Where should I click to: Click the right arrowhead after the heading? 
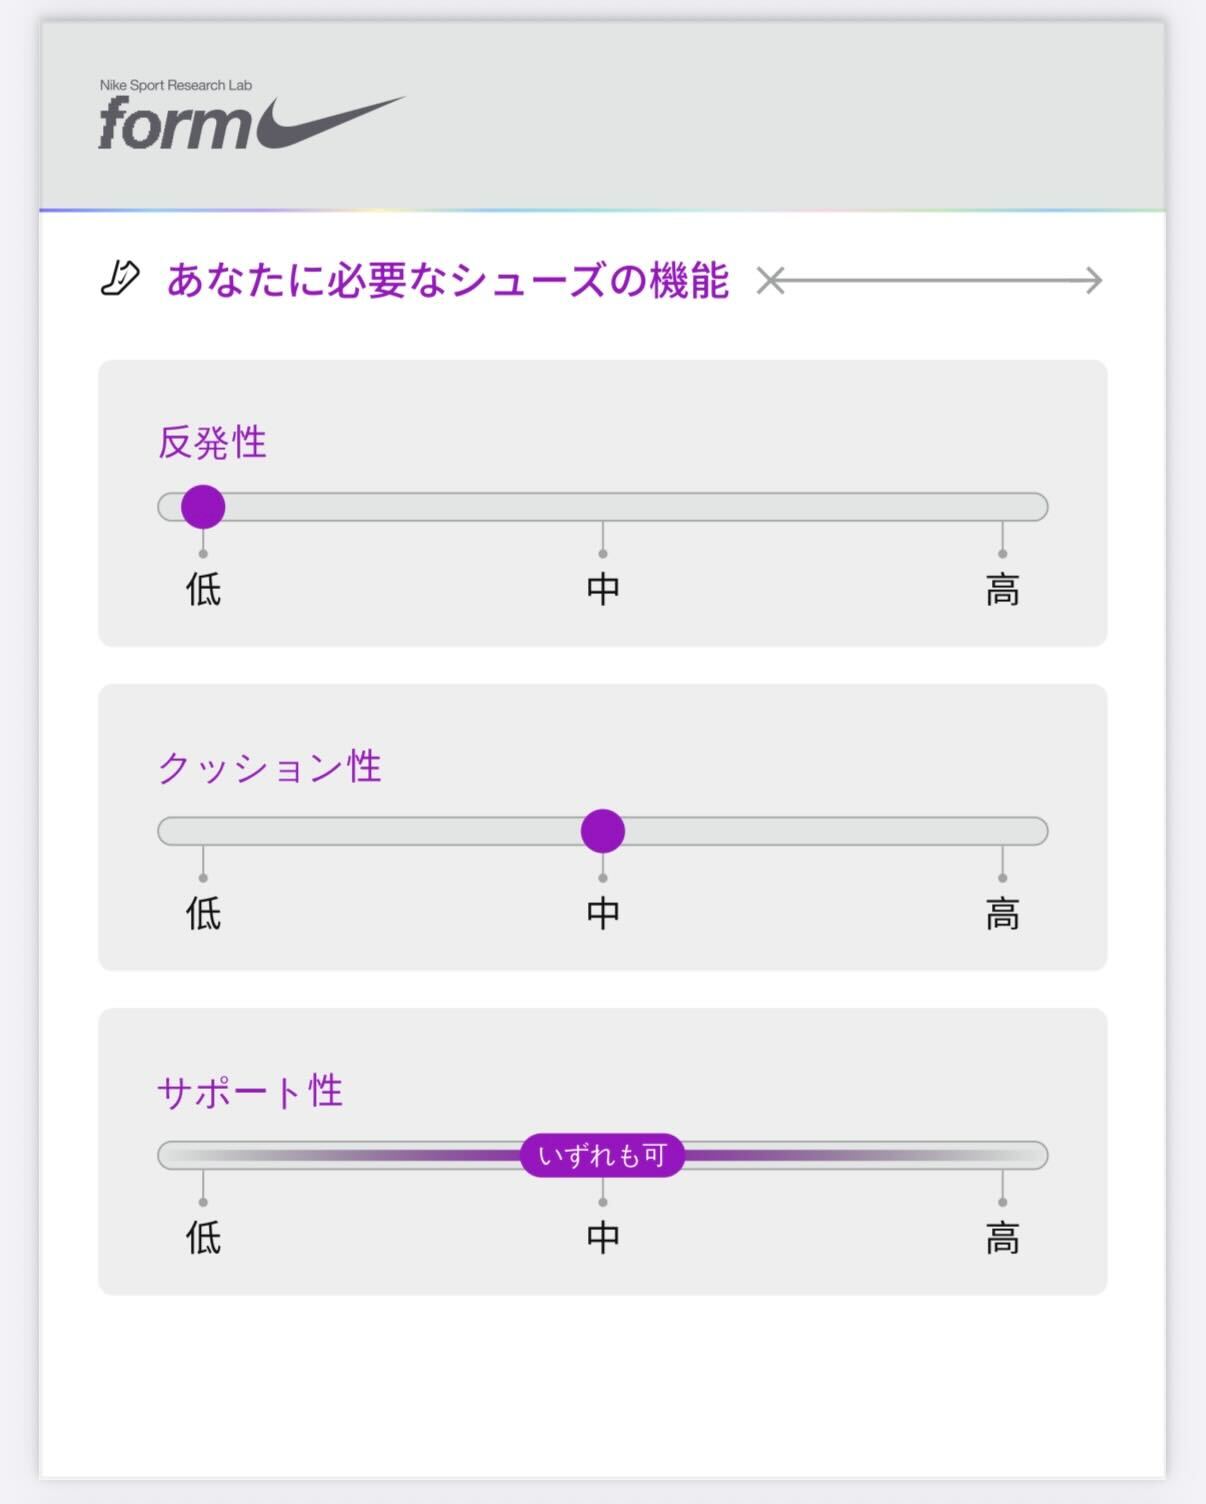[1092, 281]
